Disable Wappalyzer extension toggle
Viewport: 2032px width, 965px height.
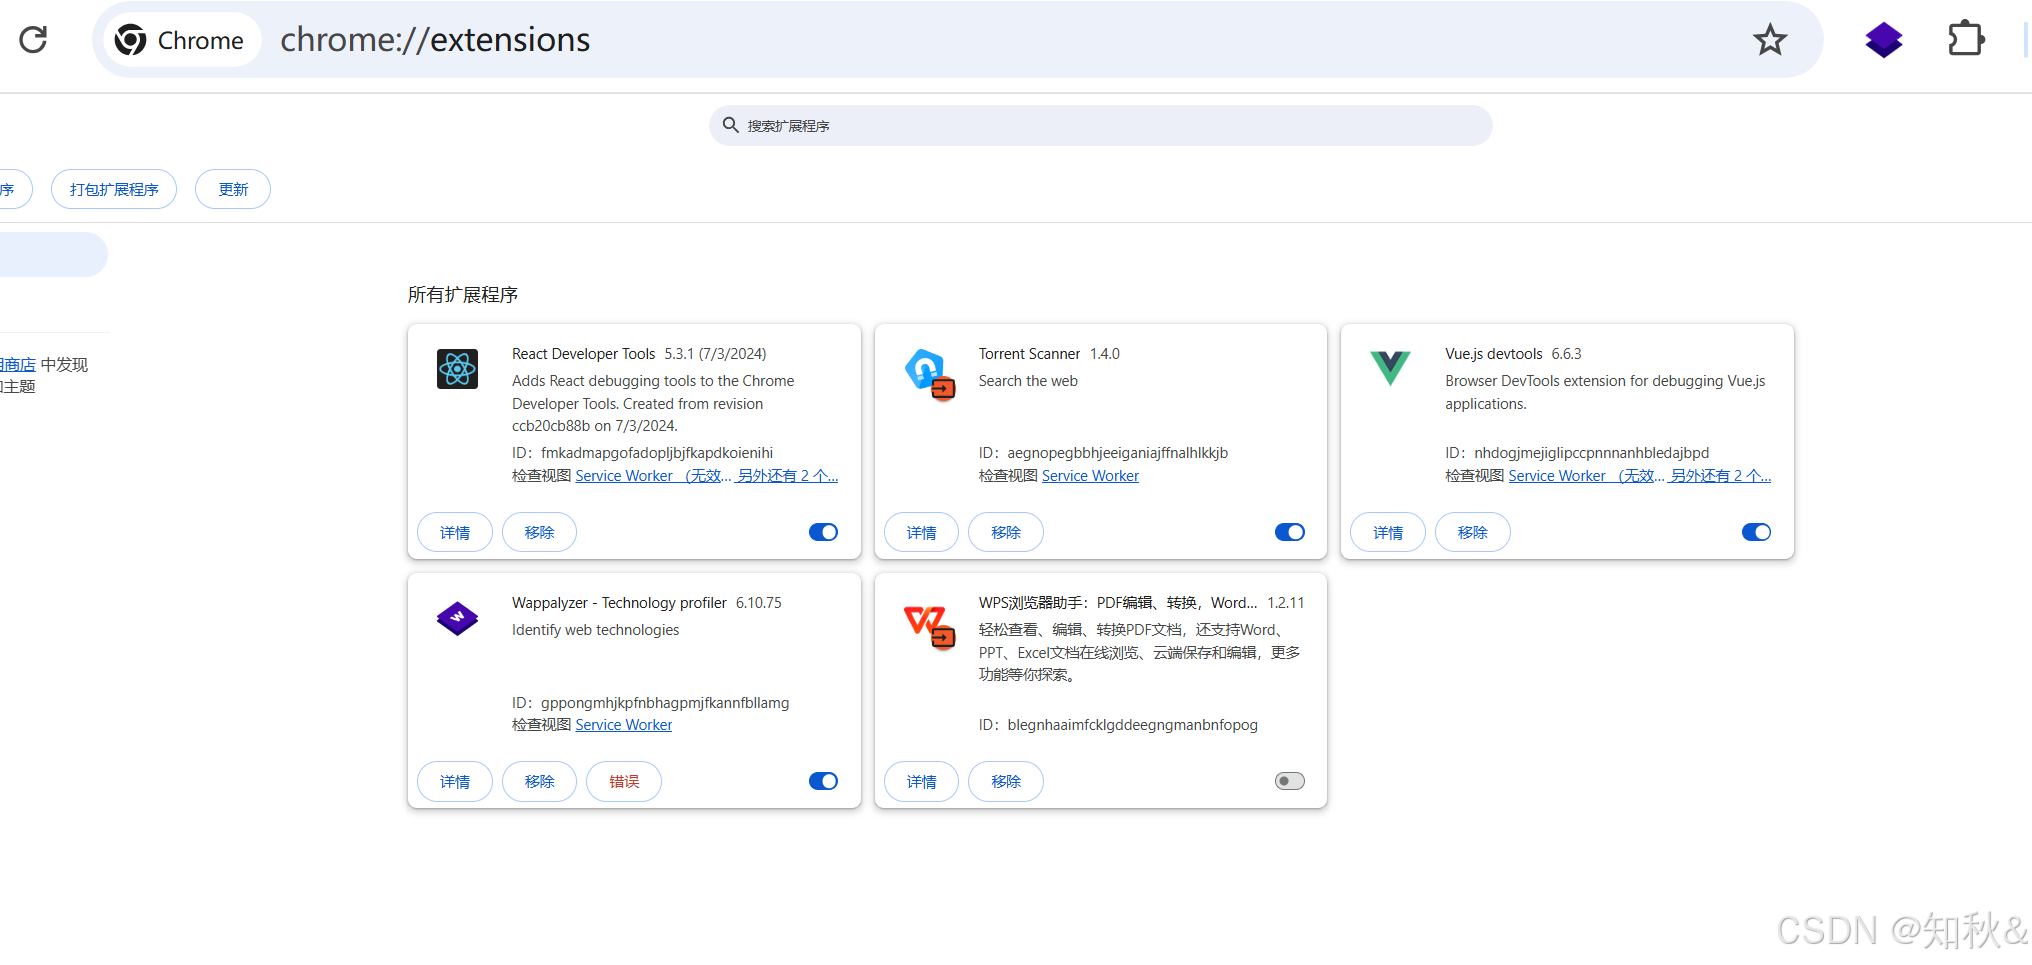pyautogui.click(x=823, y=781)
